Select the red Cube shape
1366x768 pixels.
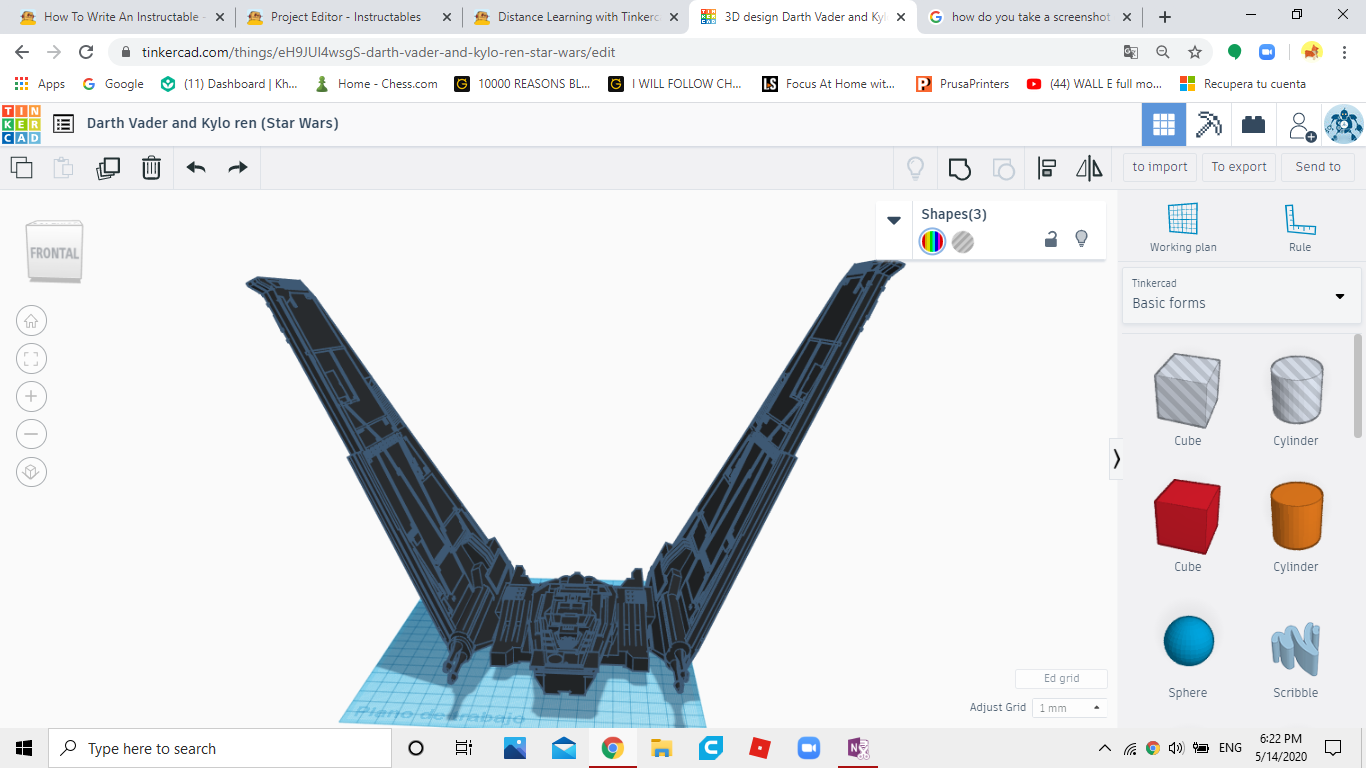[1187, 516]
